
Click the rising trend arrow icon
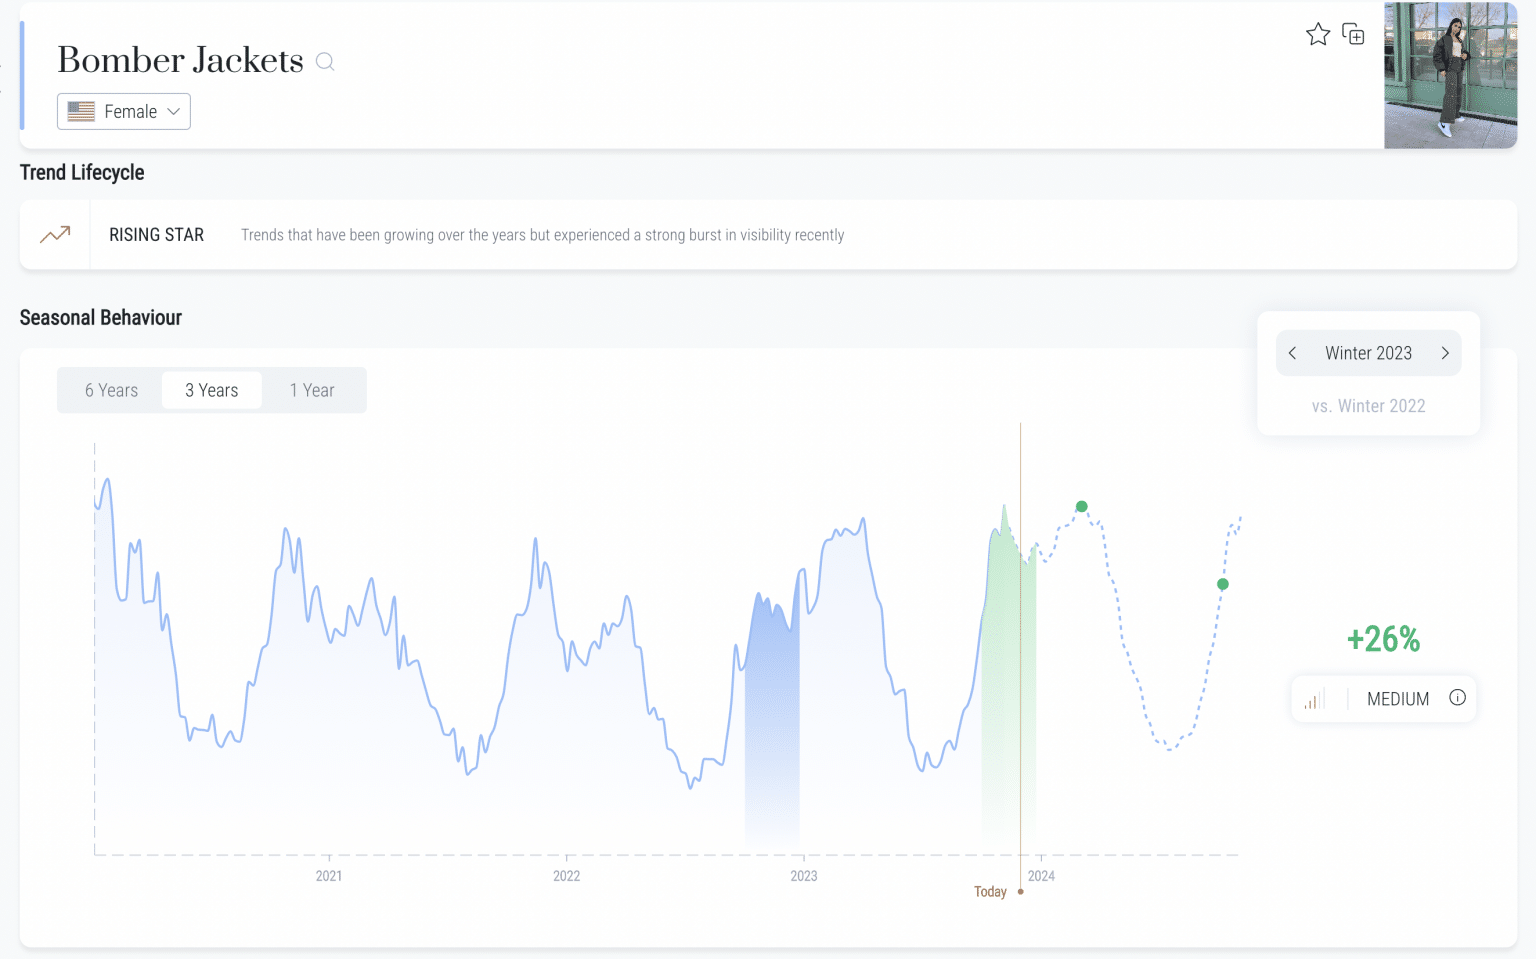click(55, 235)
